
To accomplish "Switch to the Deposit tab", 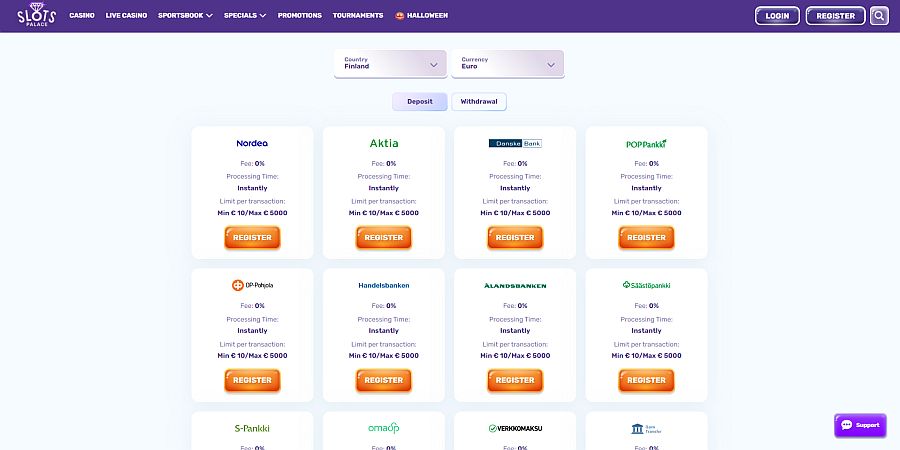I will tap(420, 102).
